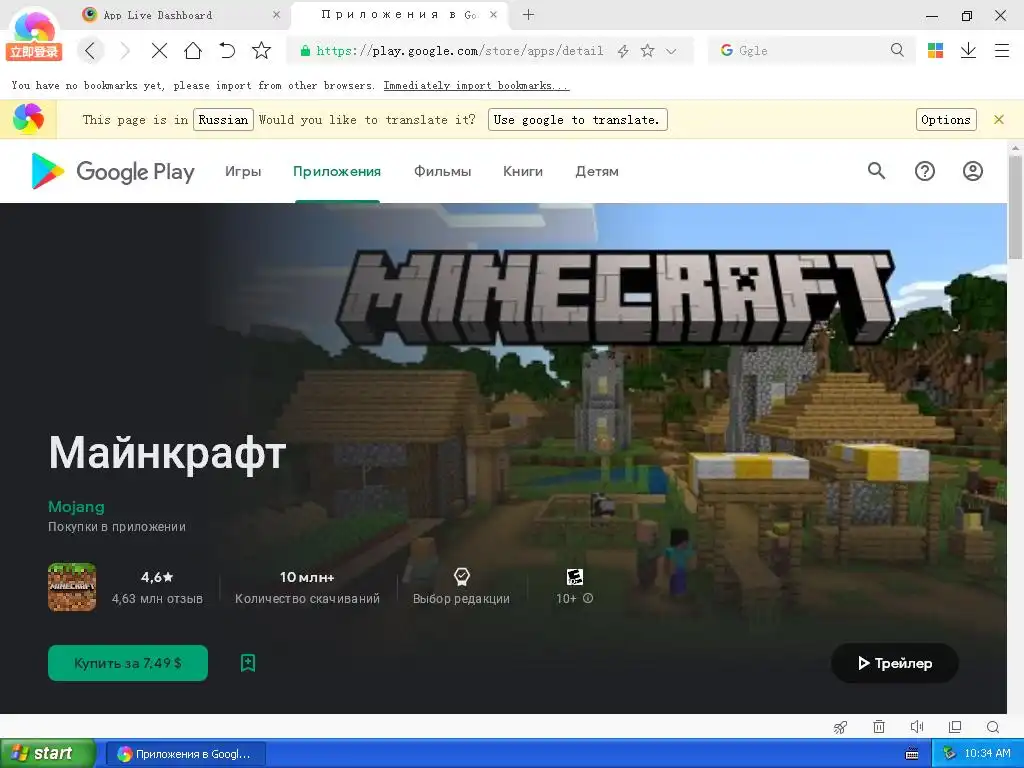Click the keyboard icon in system tray
Screen dimensions: 1024x768
coord(912,754)
